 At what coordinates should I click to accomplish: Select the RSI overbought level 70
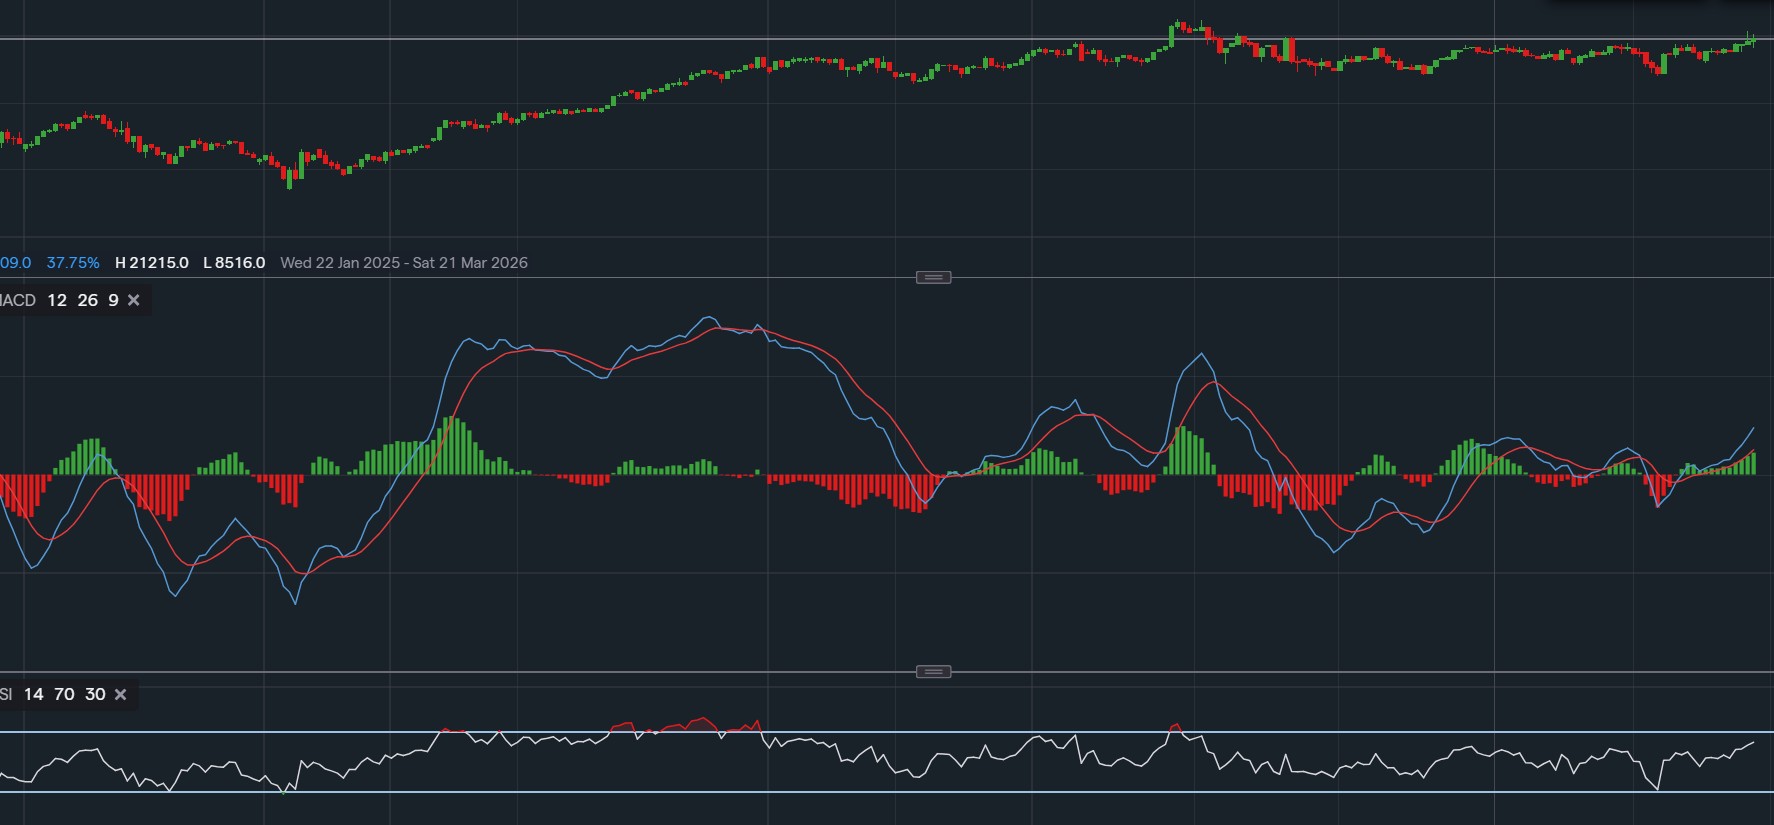point(64,694)
